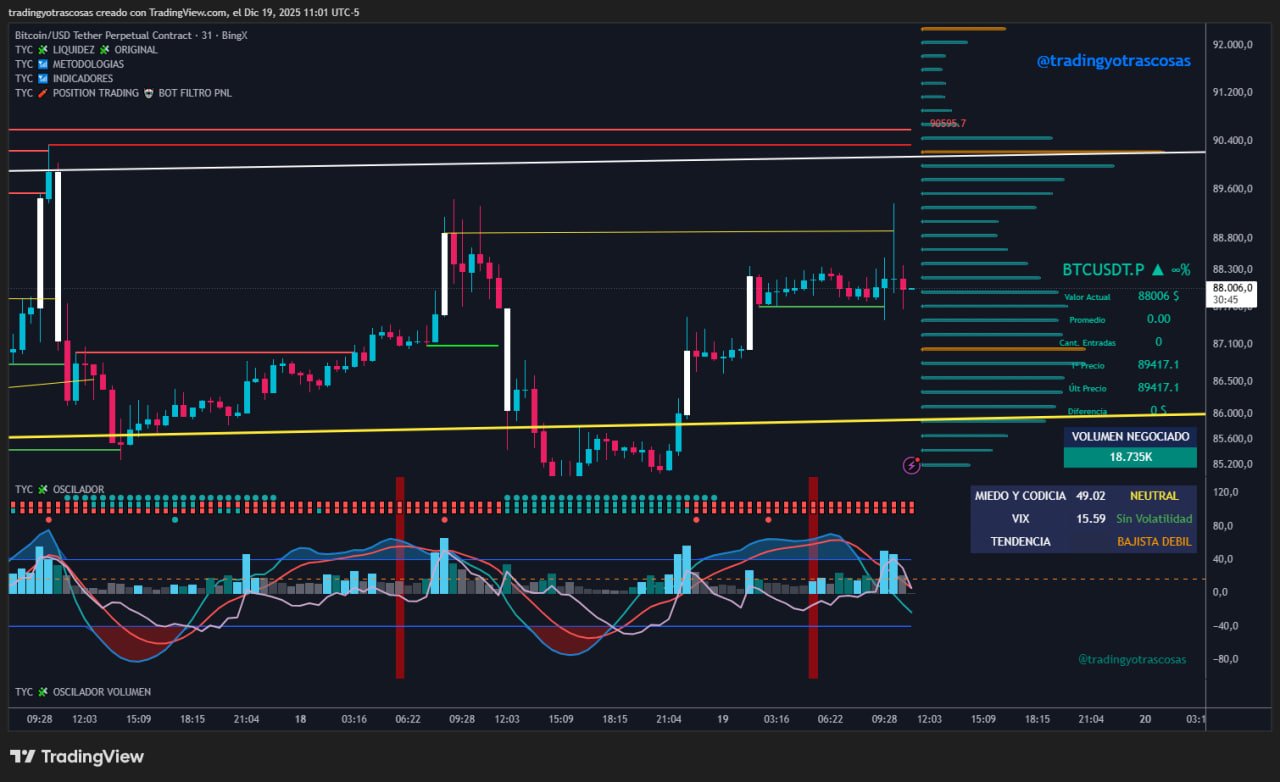Image resolution: width=1280 pixels, height=782 pixels.
Task: Click the TENDENCIA label
Action: pos(1020,542)
